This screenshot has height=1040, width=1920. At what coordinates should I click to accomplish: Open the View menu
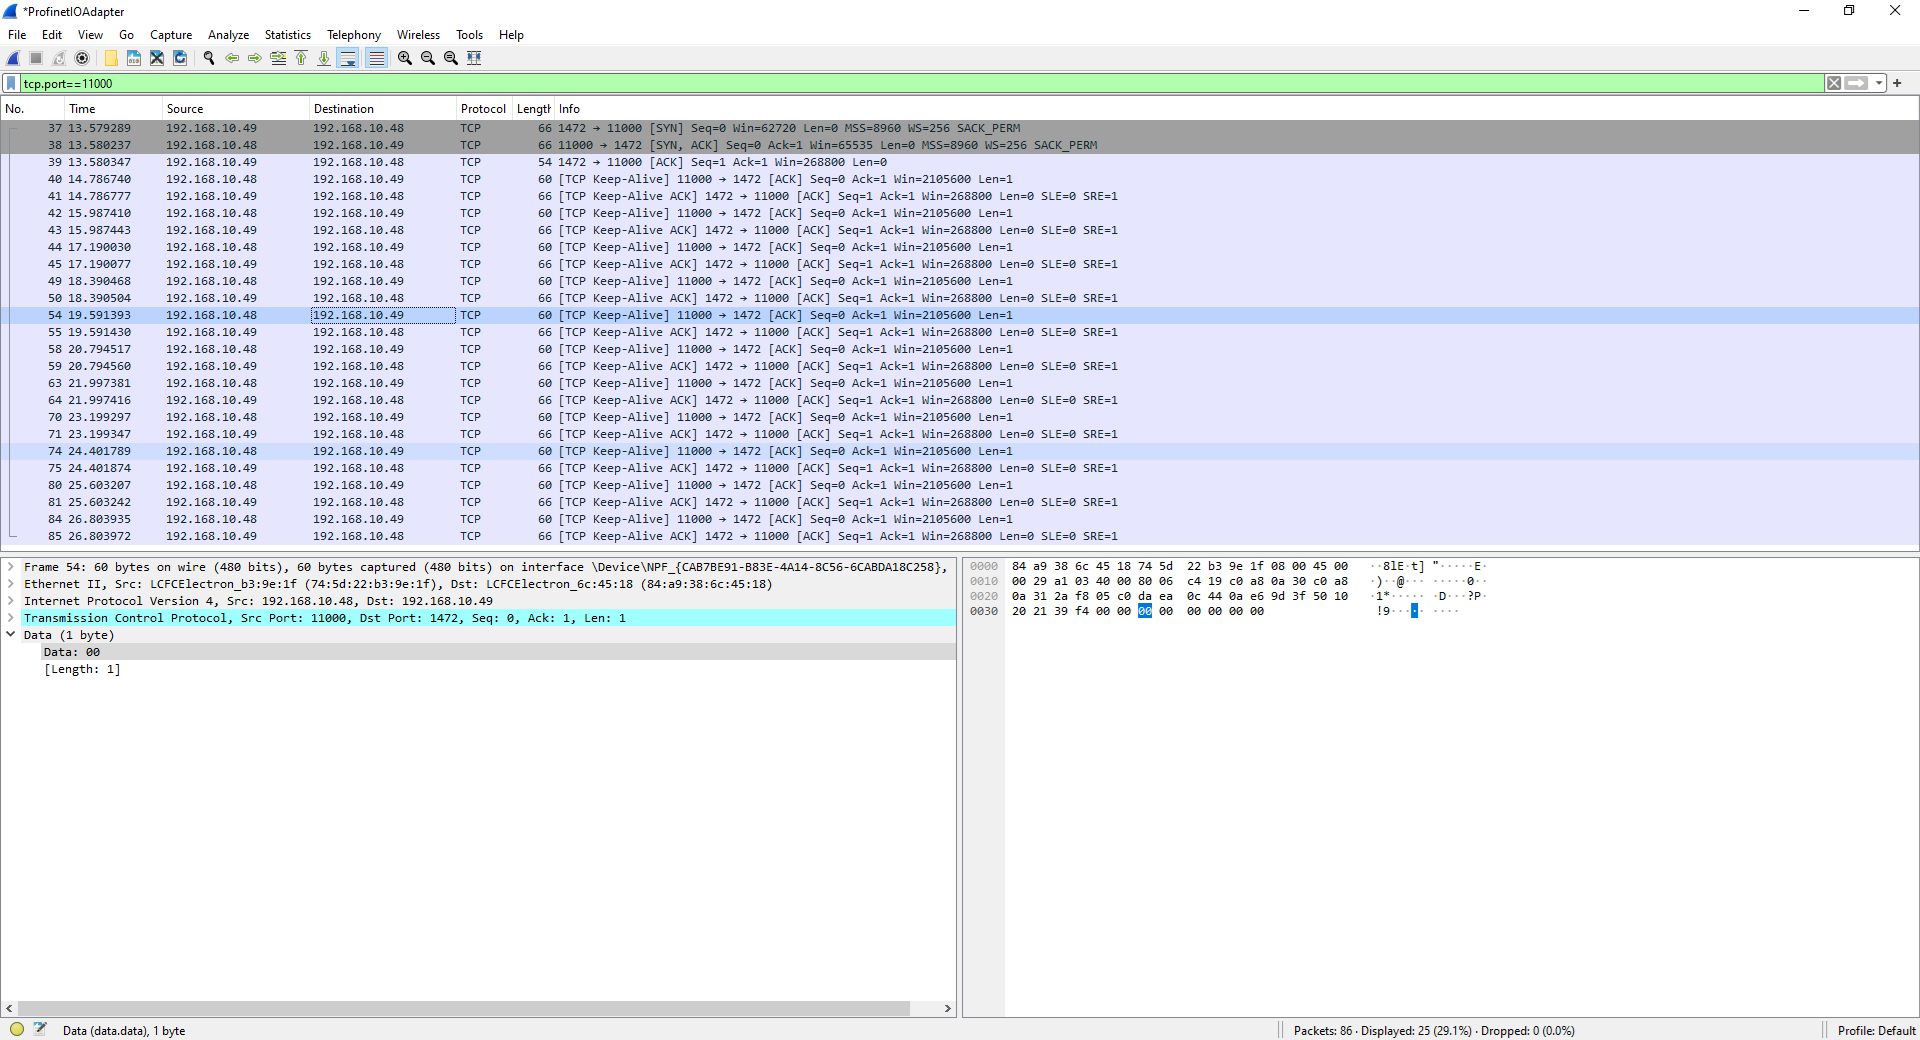(x=90, y=35)
